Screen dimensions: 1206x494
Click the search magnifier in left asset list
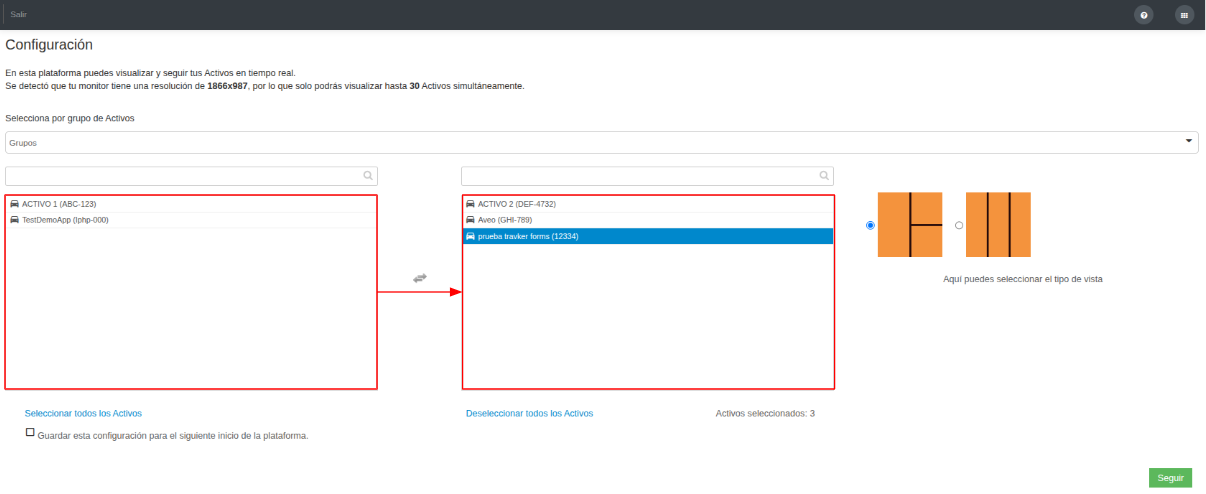(x=369, y=176)
